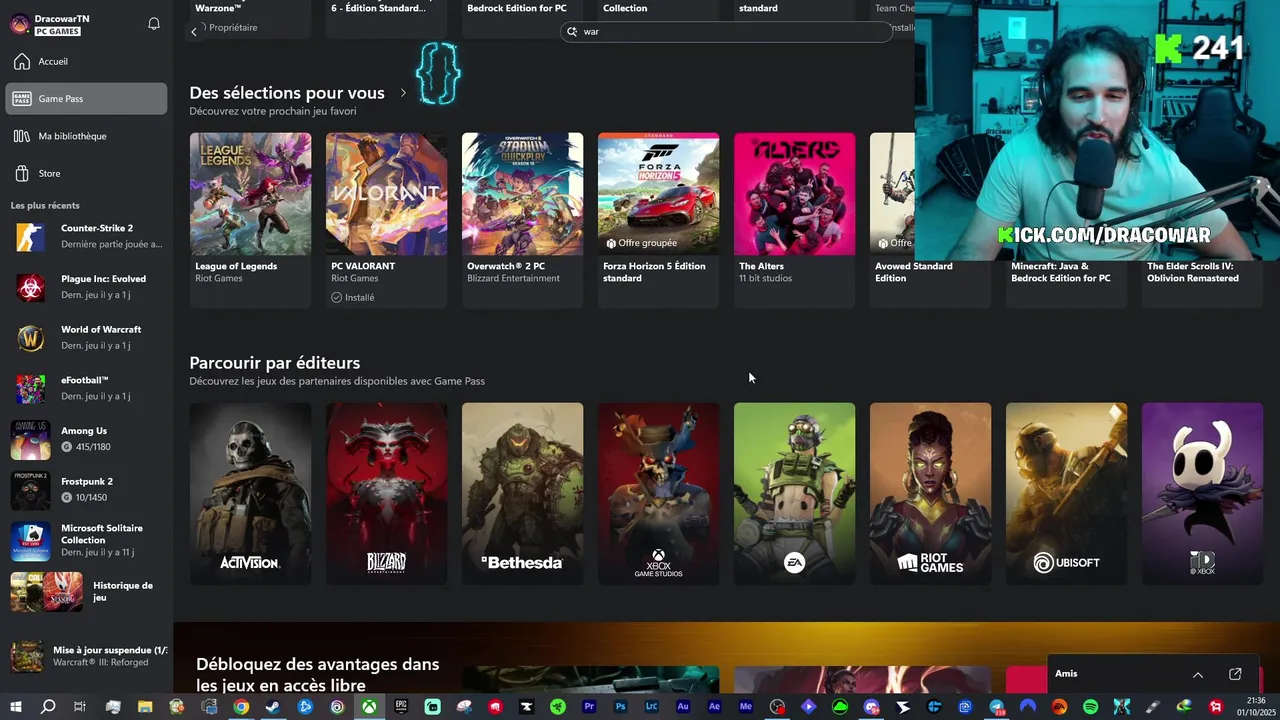Open the EA app from the taskbar

1059,707
